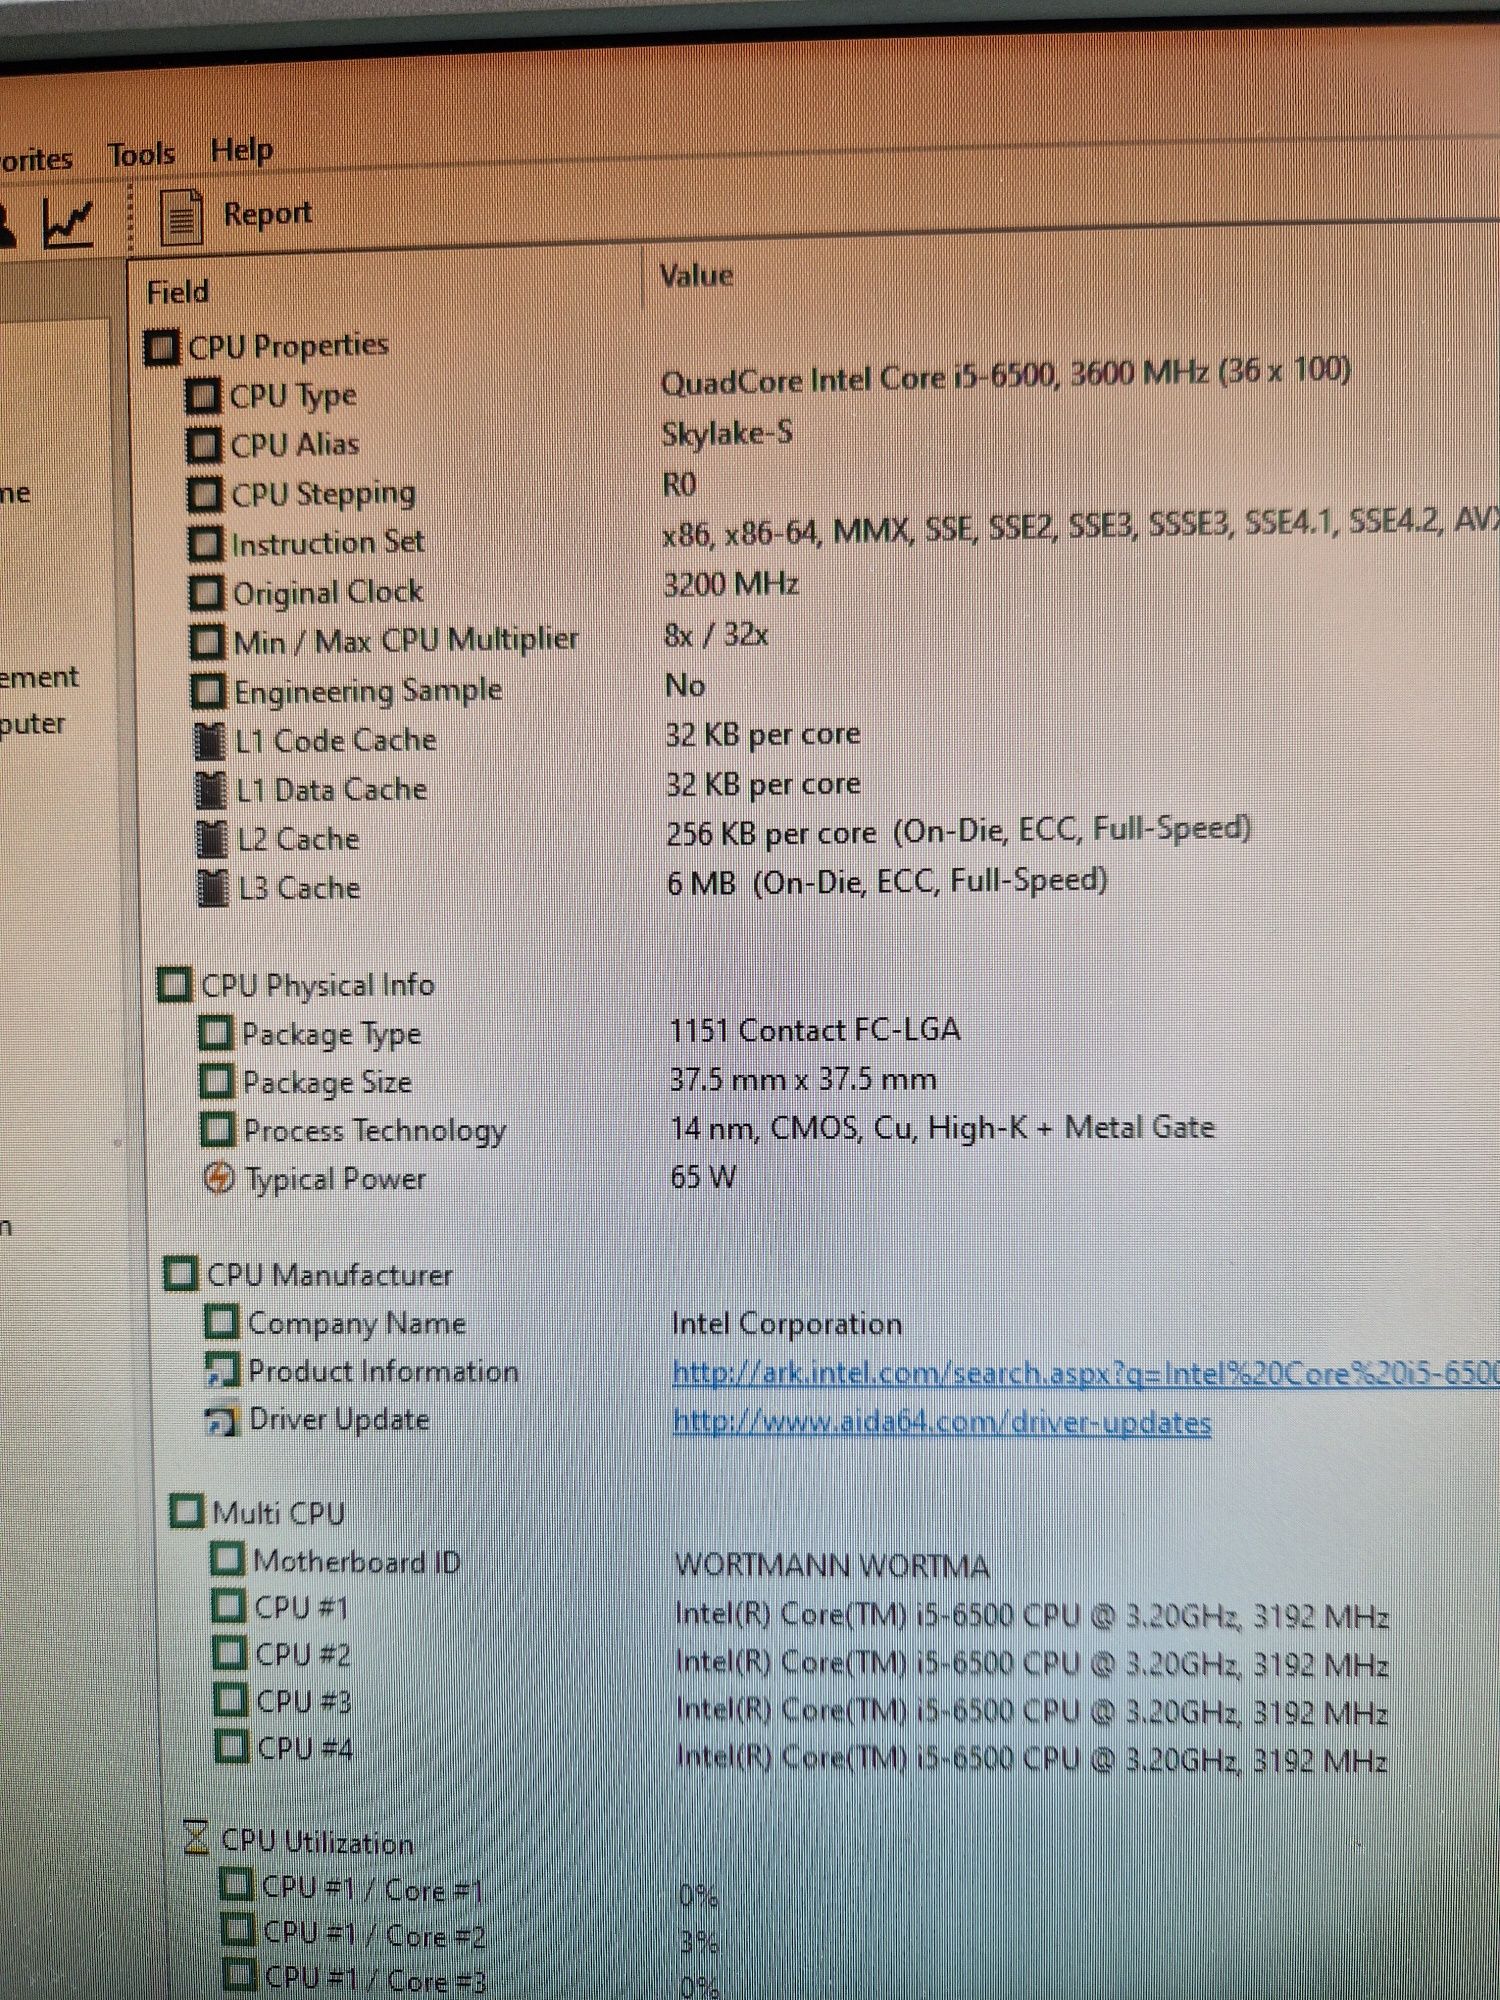The image size is (1500, 2000).
Task: Click the icon beside CPU Type
Action: [202, 396]
